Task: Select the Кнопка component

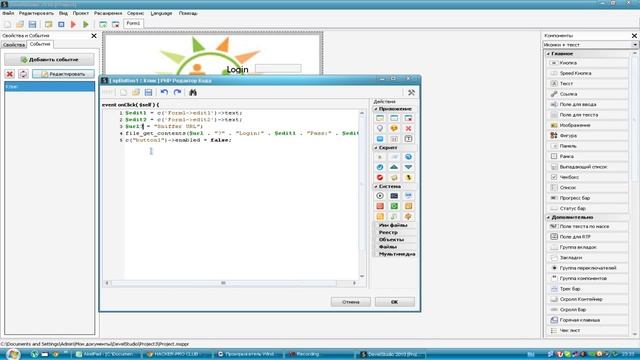Action: (x=587, y=63)
